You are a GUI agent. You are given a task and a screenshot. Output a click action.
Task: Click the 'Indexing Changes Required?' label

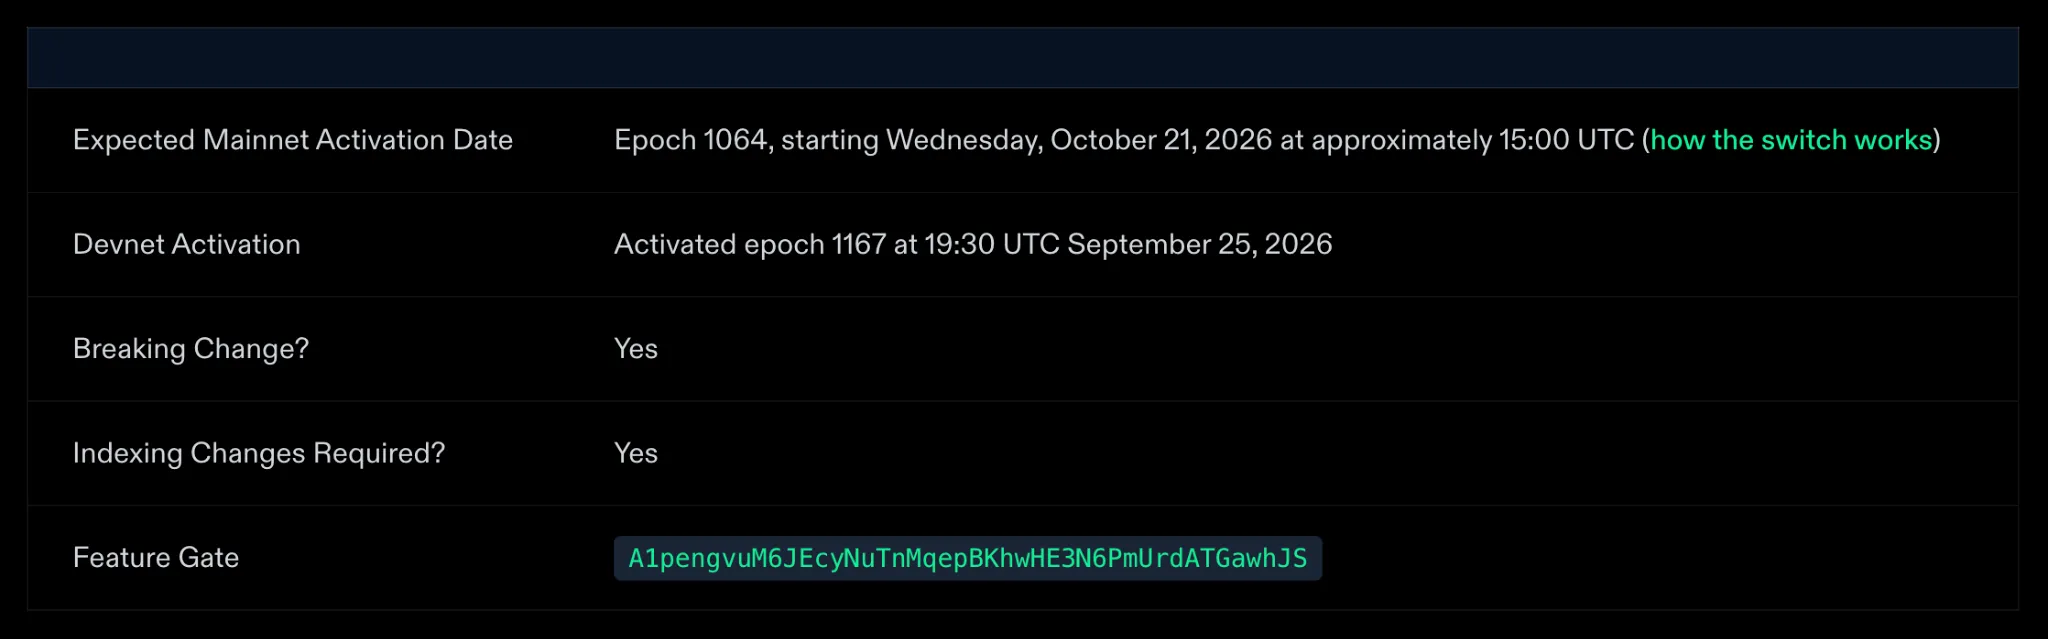click(x=259, y=453)
